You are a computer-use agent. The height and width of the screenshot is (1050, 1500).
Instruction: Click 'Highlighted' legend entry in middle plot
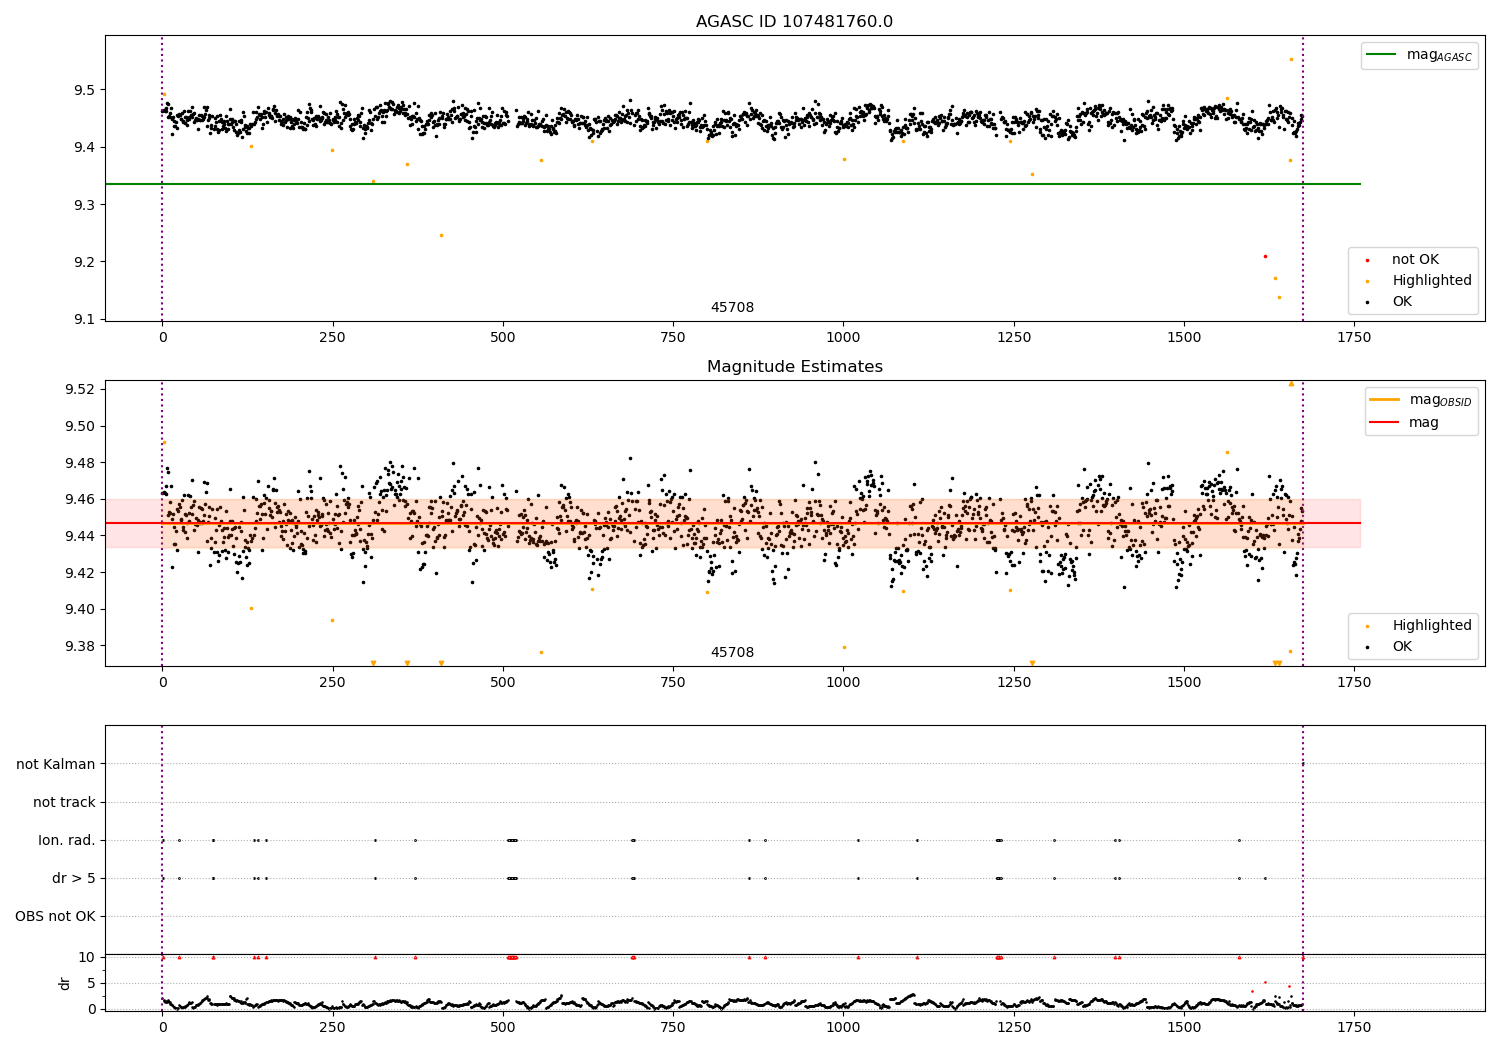[1418, 626]
